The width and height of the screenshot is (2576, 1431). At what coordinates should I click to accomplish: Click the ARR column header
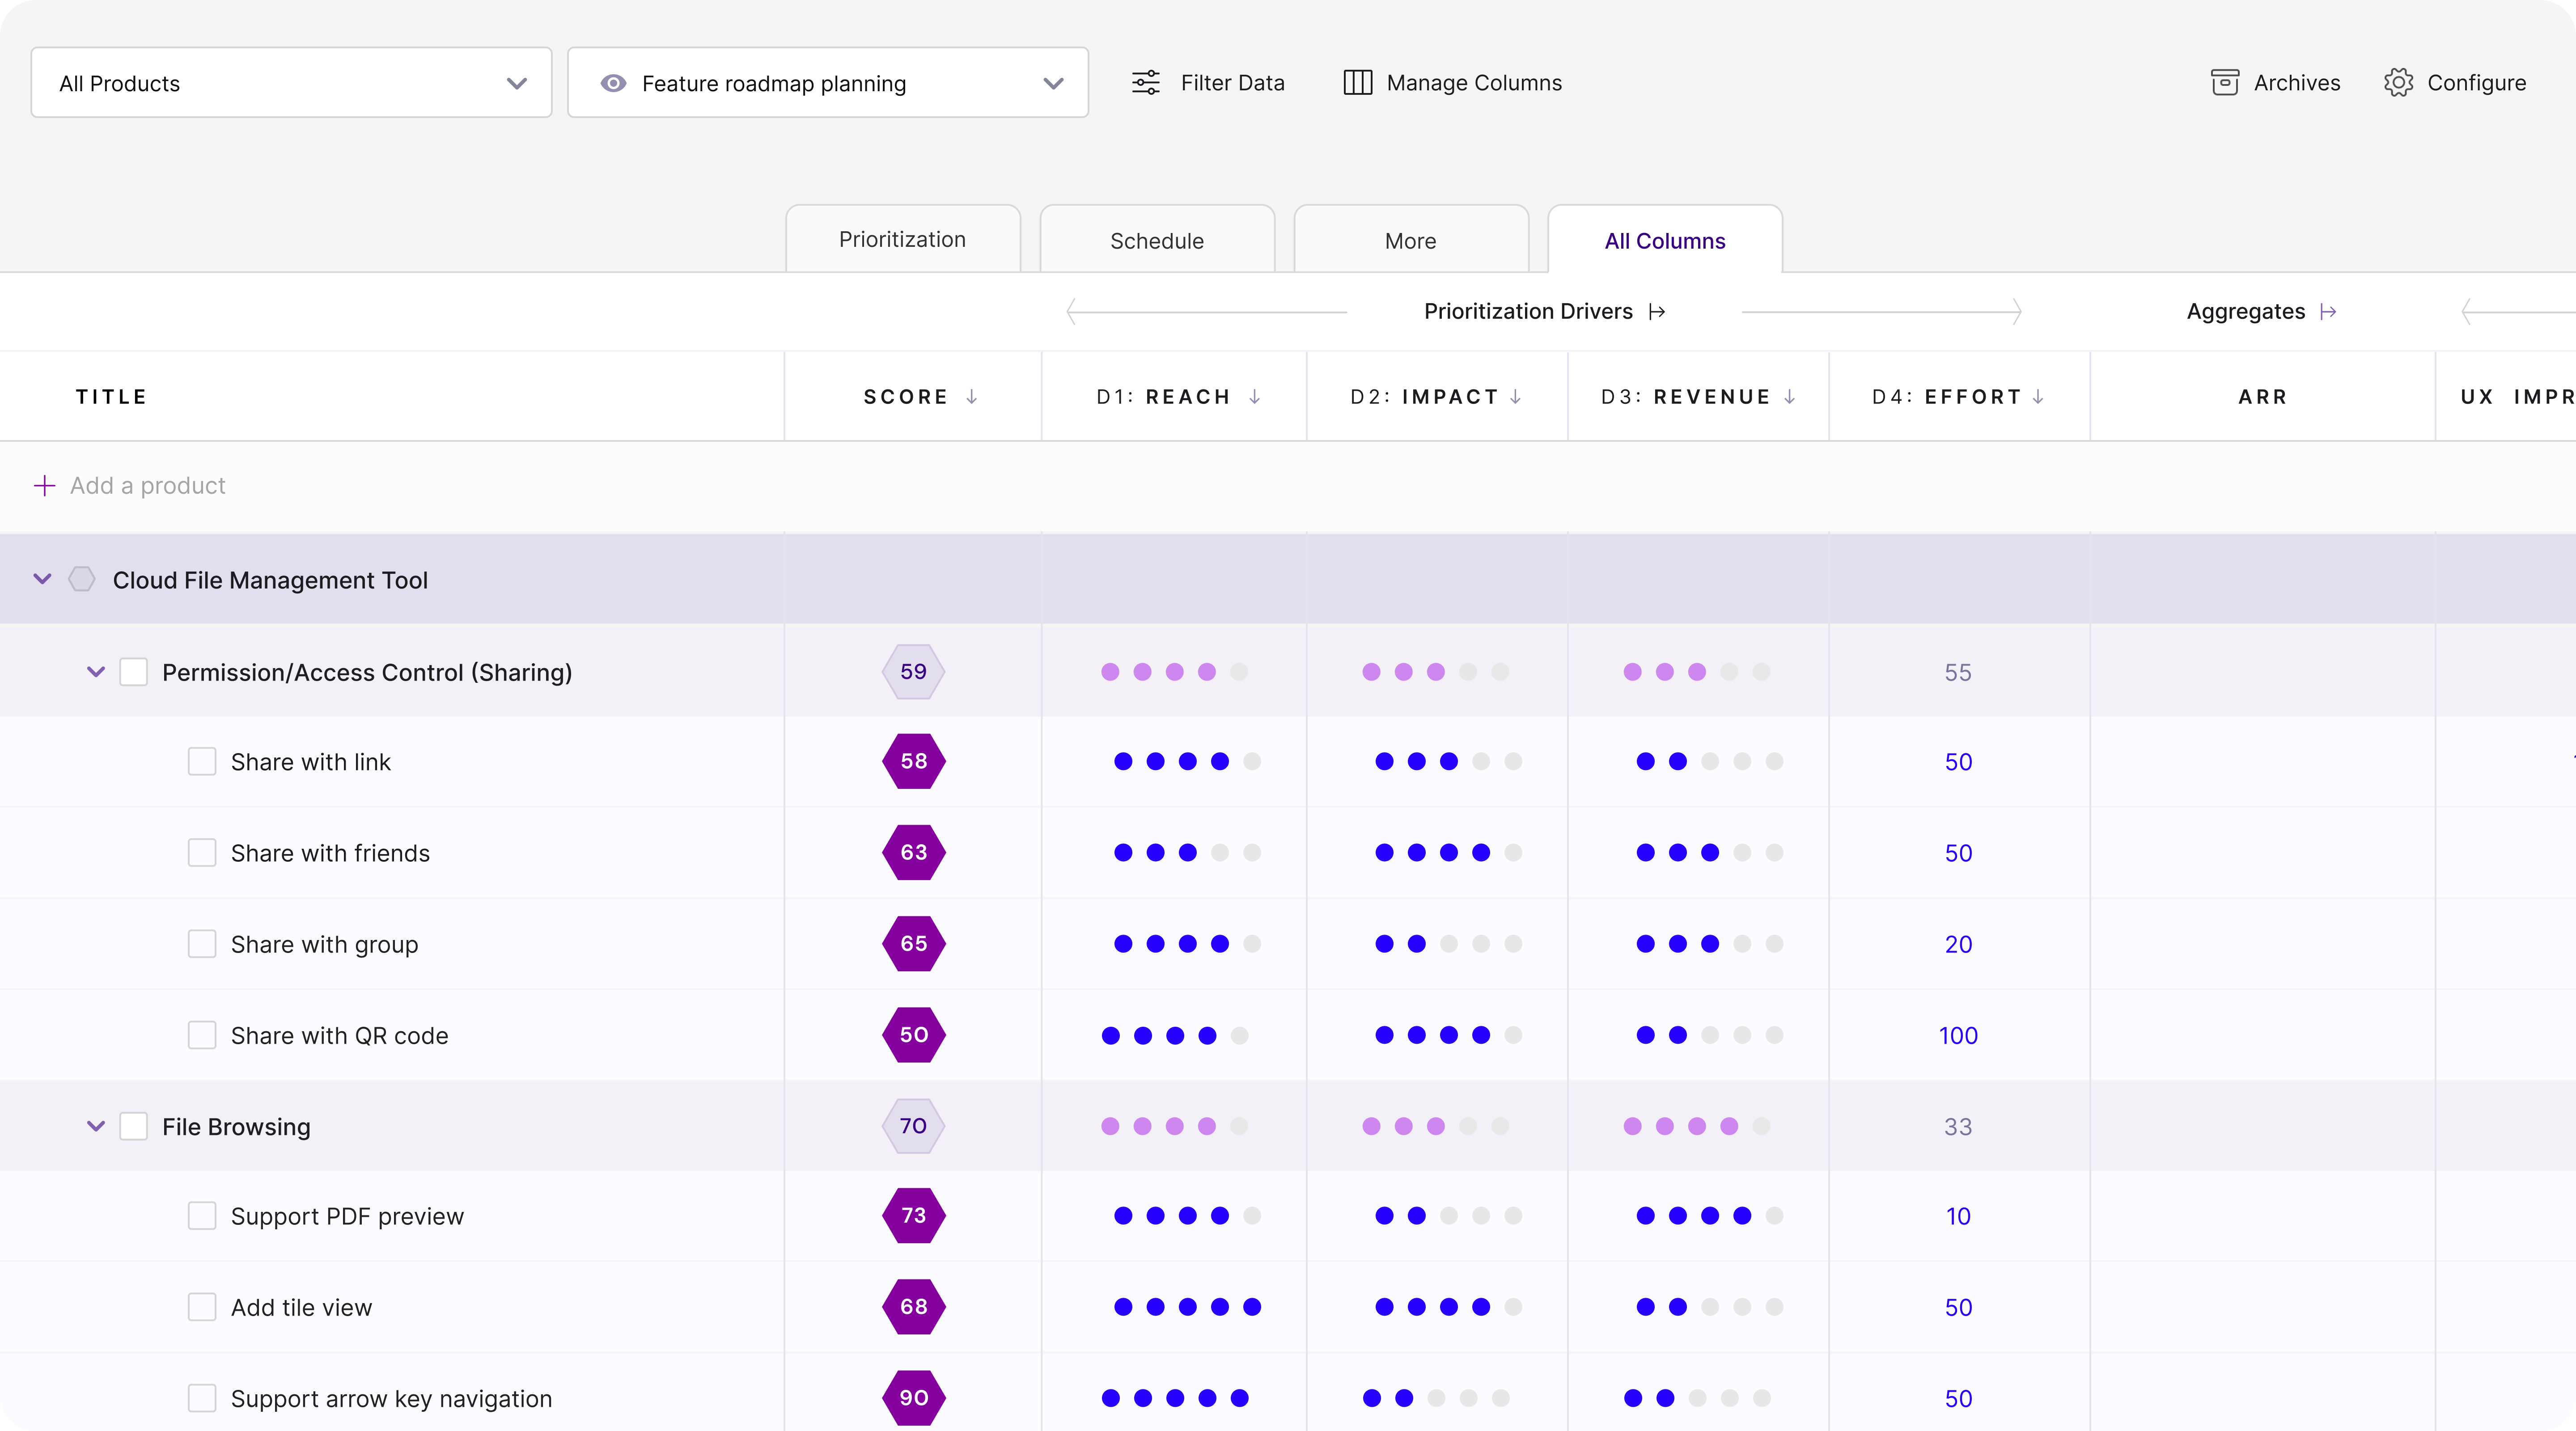tap(2262, 397)
